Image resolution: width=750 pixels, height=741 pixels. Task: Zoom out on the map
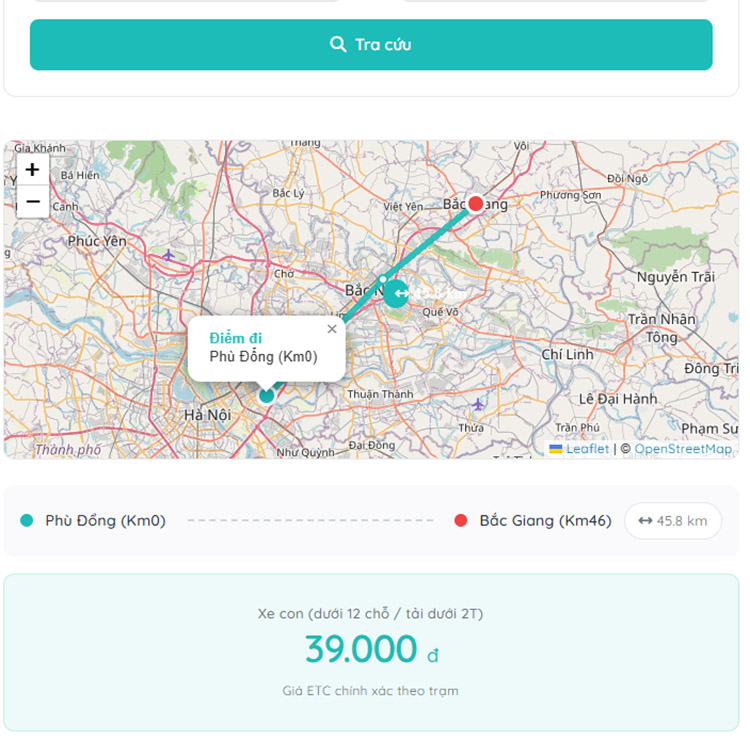tap(33, 202)
